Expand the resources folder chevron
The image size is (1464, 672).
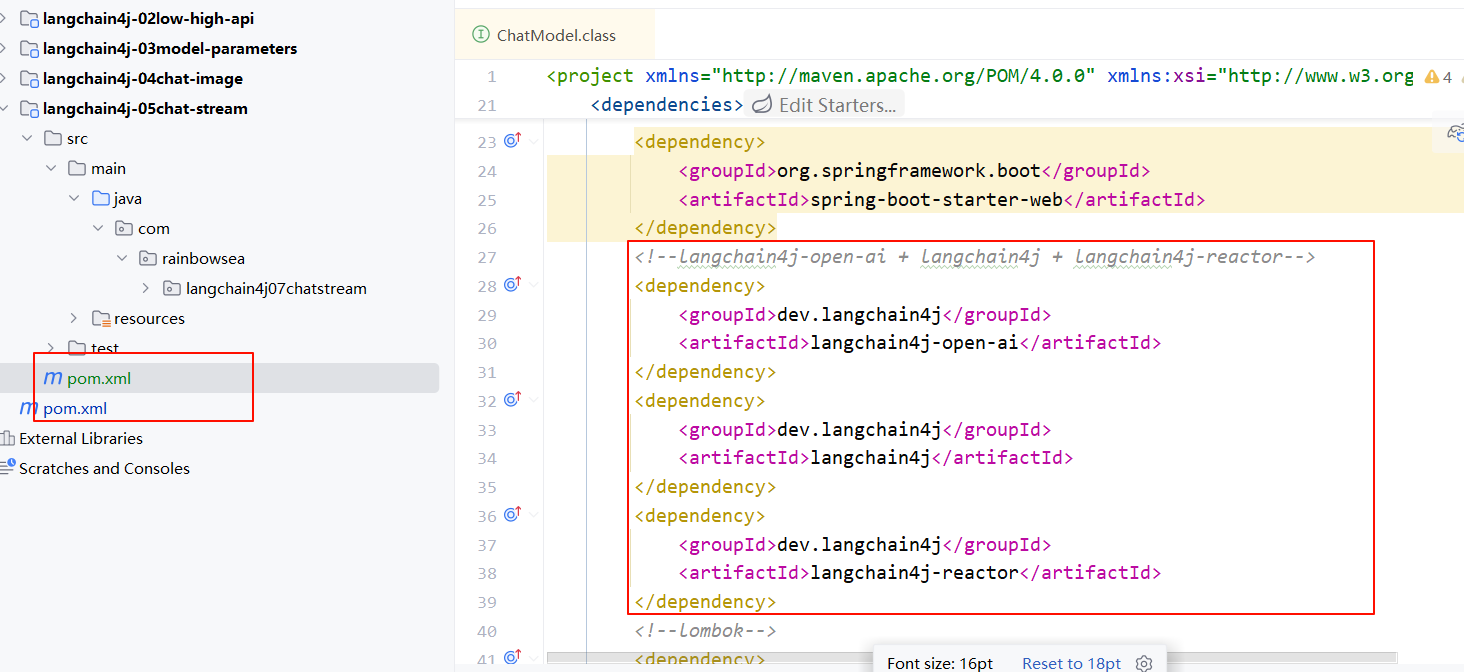[75, 319]
